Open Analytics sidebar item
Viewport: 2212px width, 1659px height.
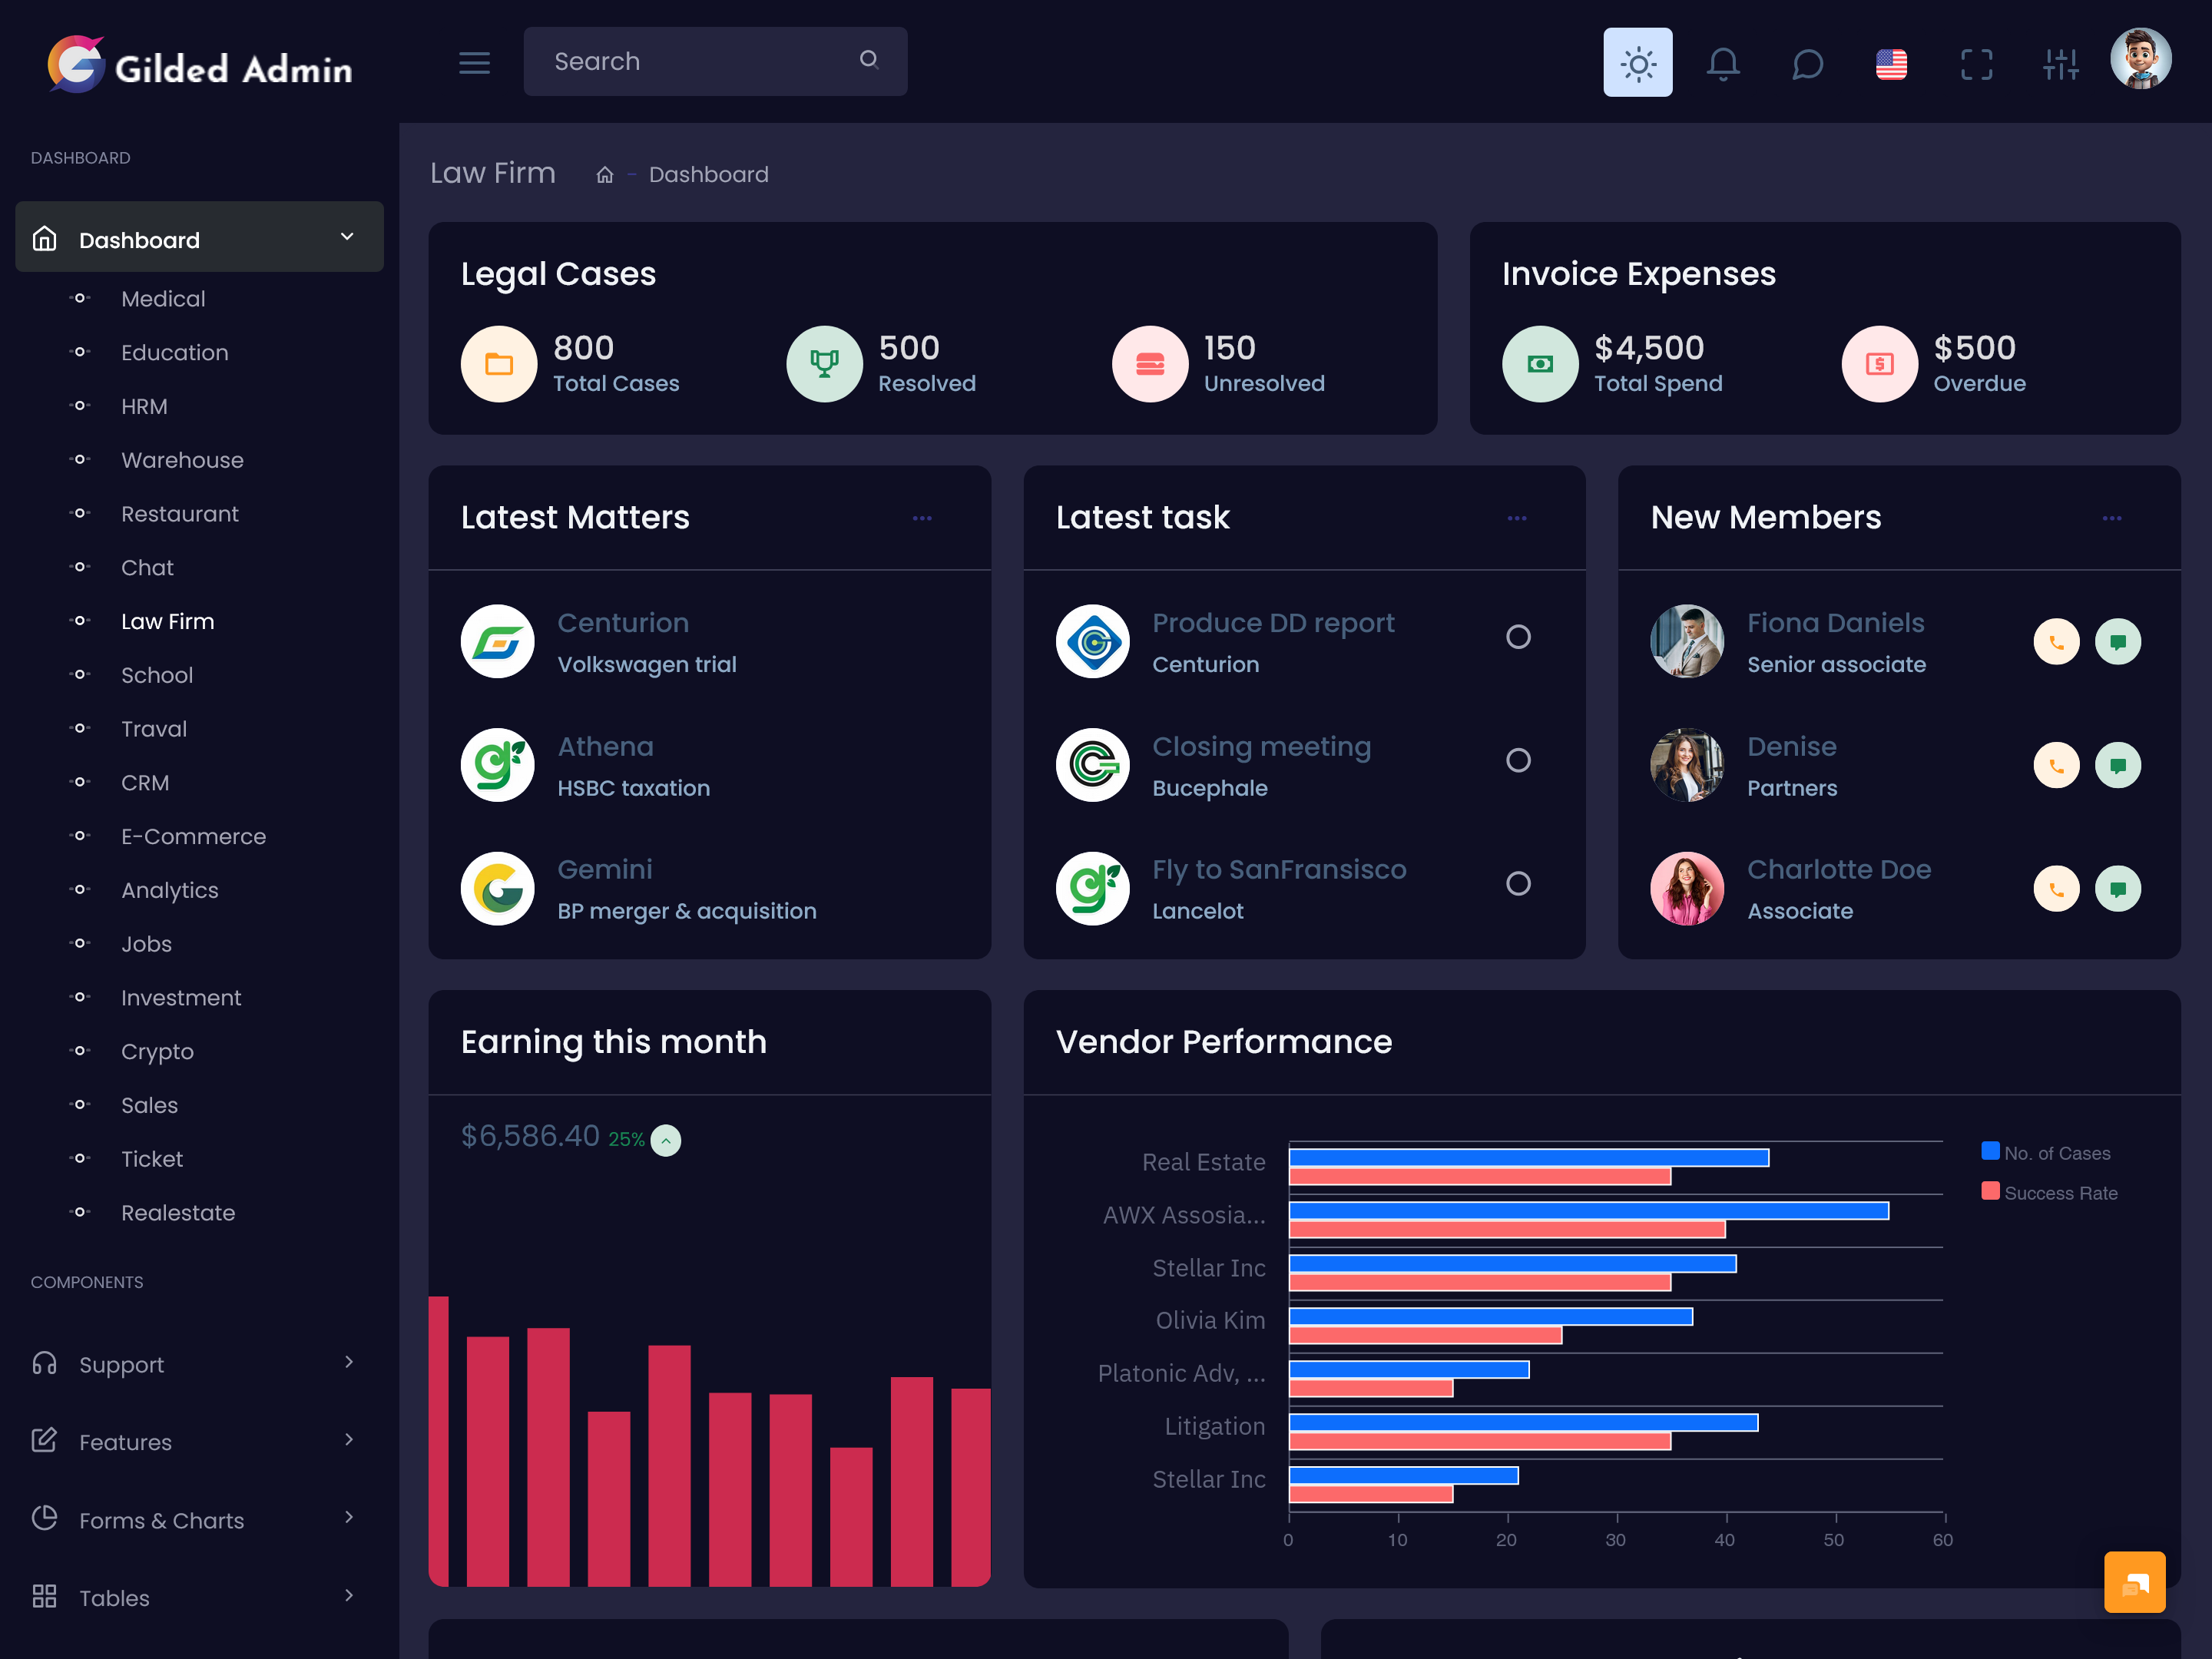coord(169,891)
